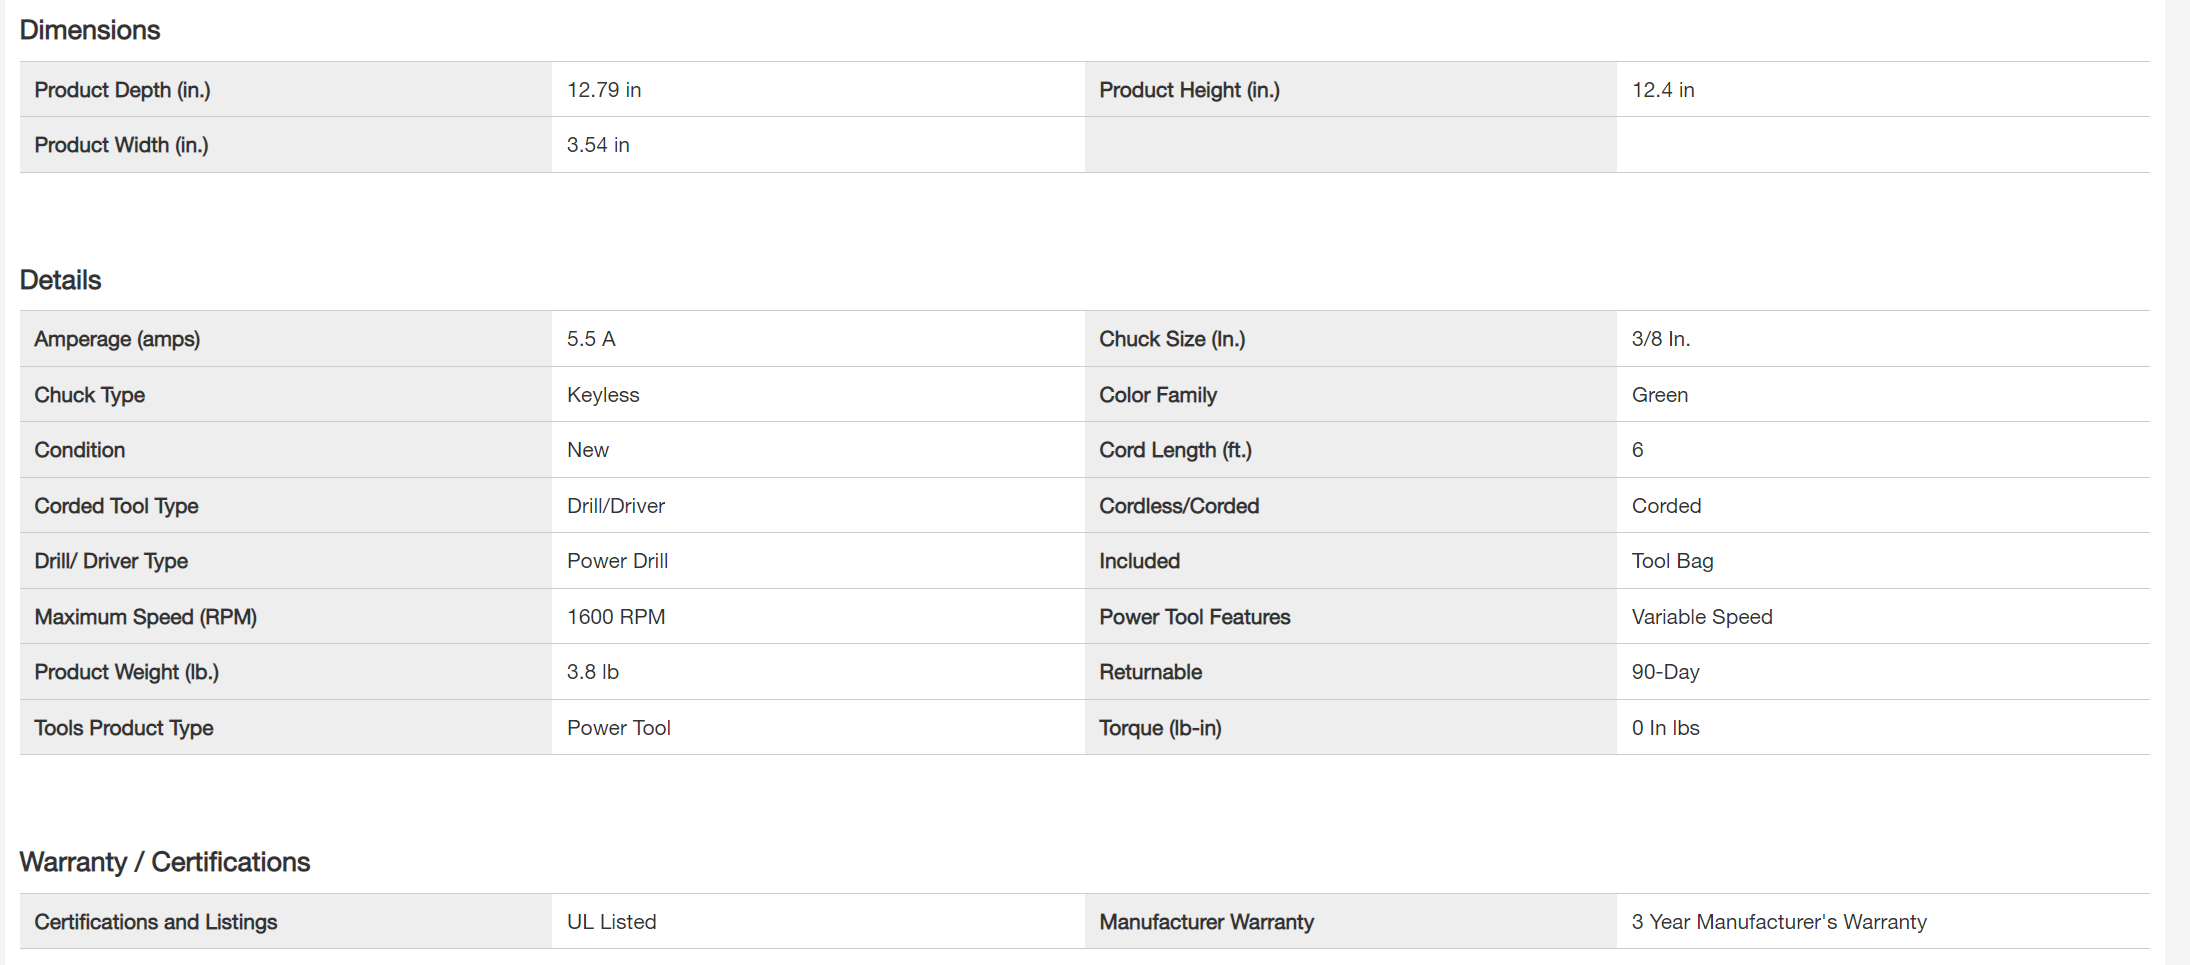The image size is (2190, 965).
Task: Select the 1600 RPM maximum speed value
Action: [x=616, y=617]
